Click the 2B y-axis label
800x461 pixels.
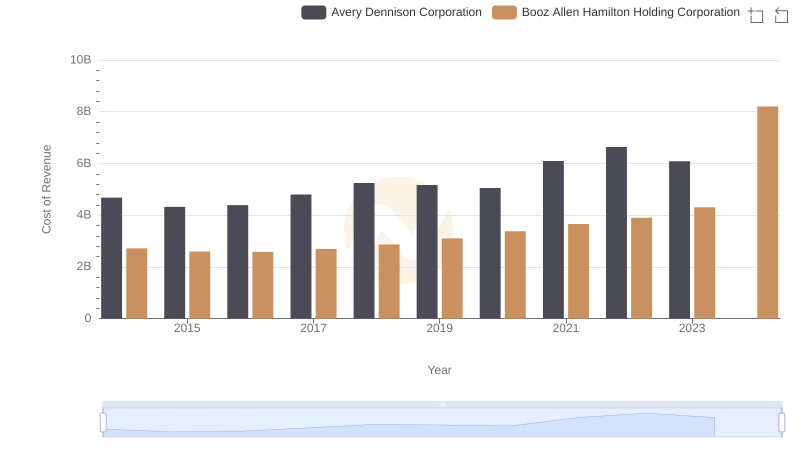point(84,266)
